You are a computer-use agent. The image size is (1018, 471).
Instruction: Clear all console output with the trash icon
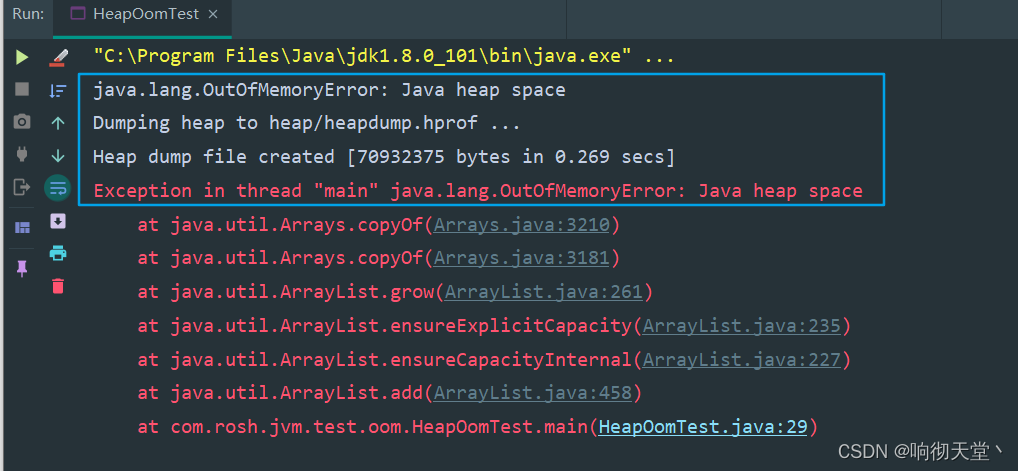click(x=58, y=286)
